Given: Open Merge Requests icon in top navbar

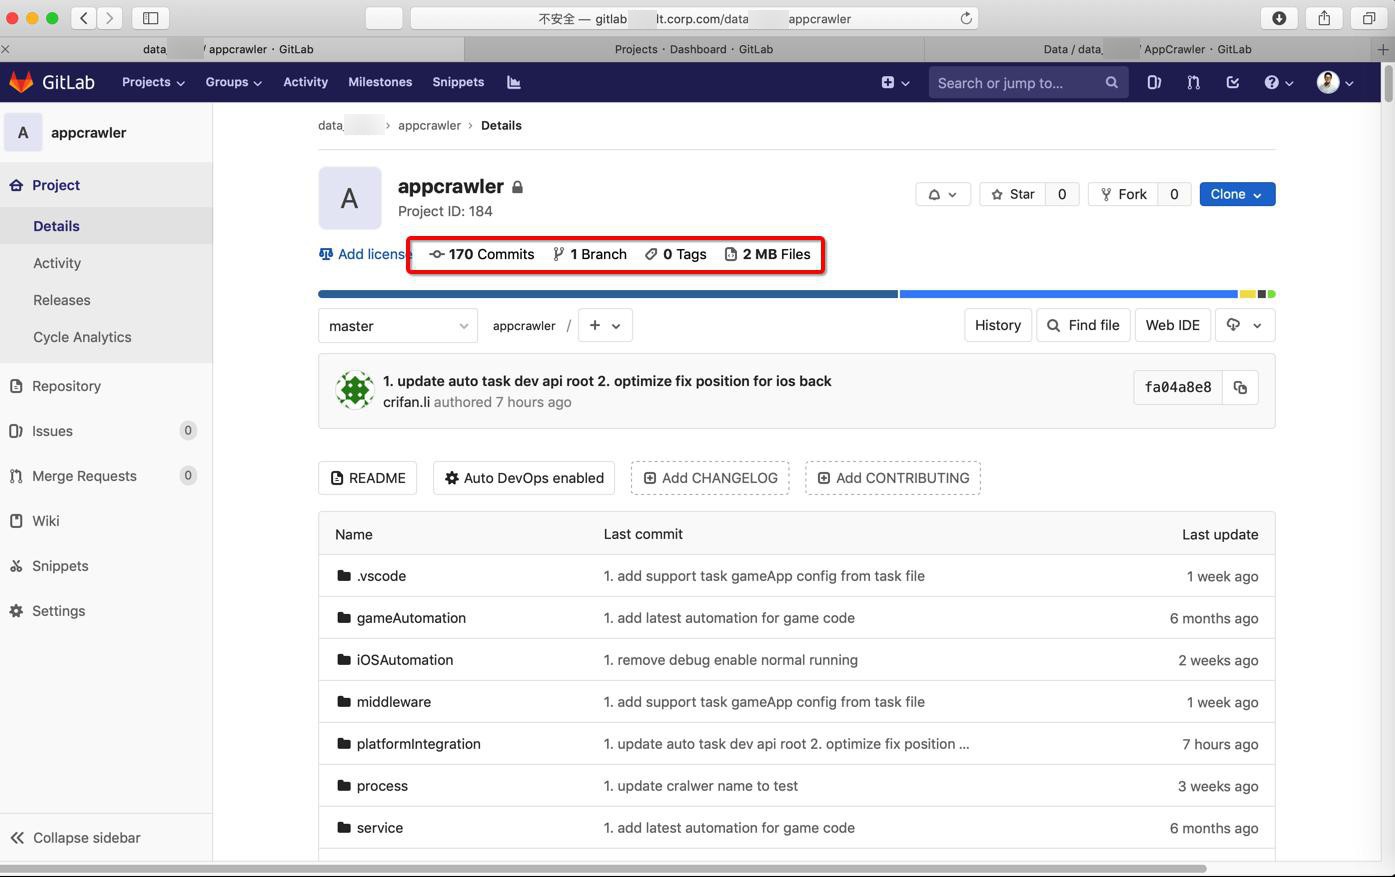Looking at the screenshot, I should pos(1193,83).
